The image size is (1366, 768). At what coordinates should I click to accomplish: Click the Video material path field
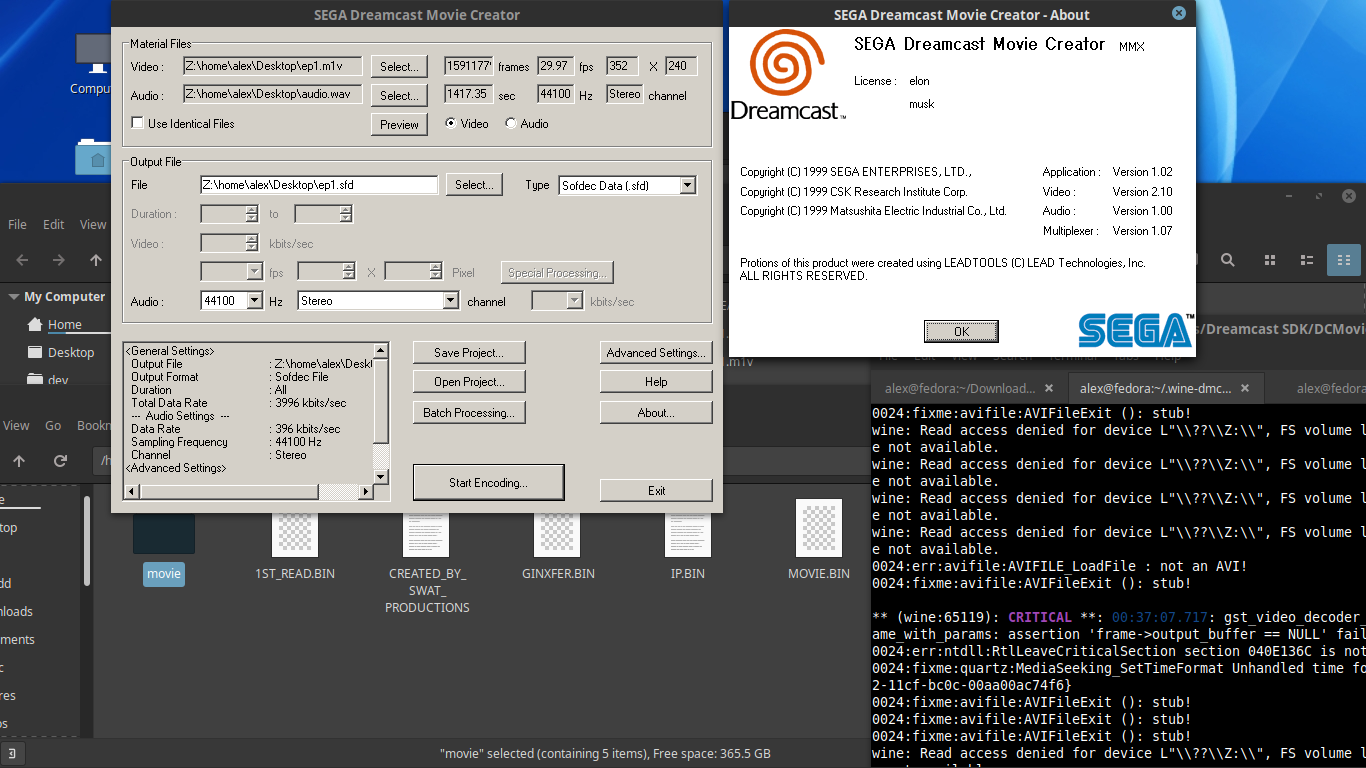coord(273,67)
